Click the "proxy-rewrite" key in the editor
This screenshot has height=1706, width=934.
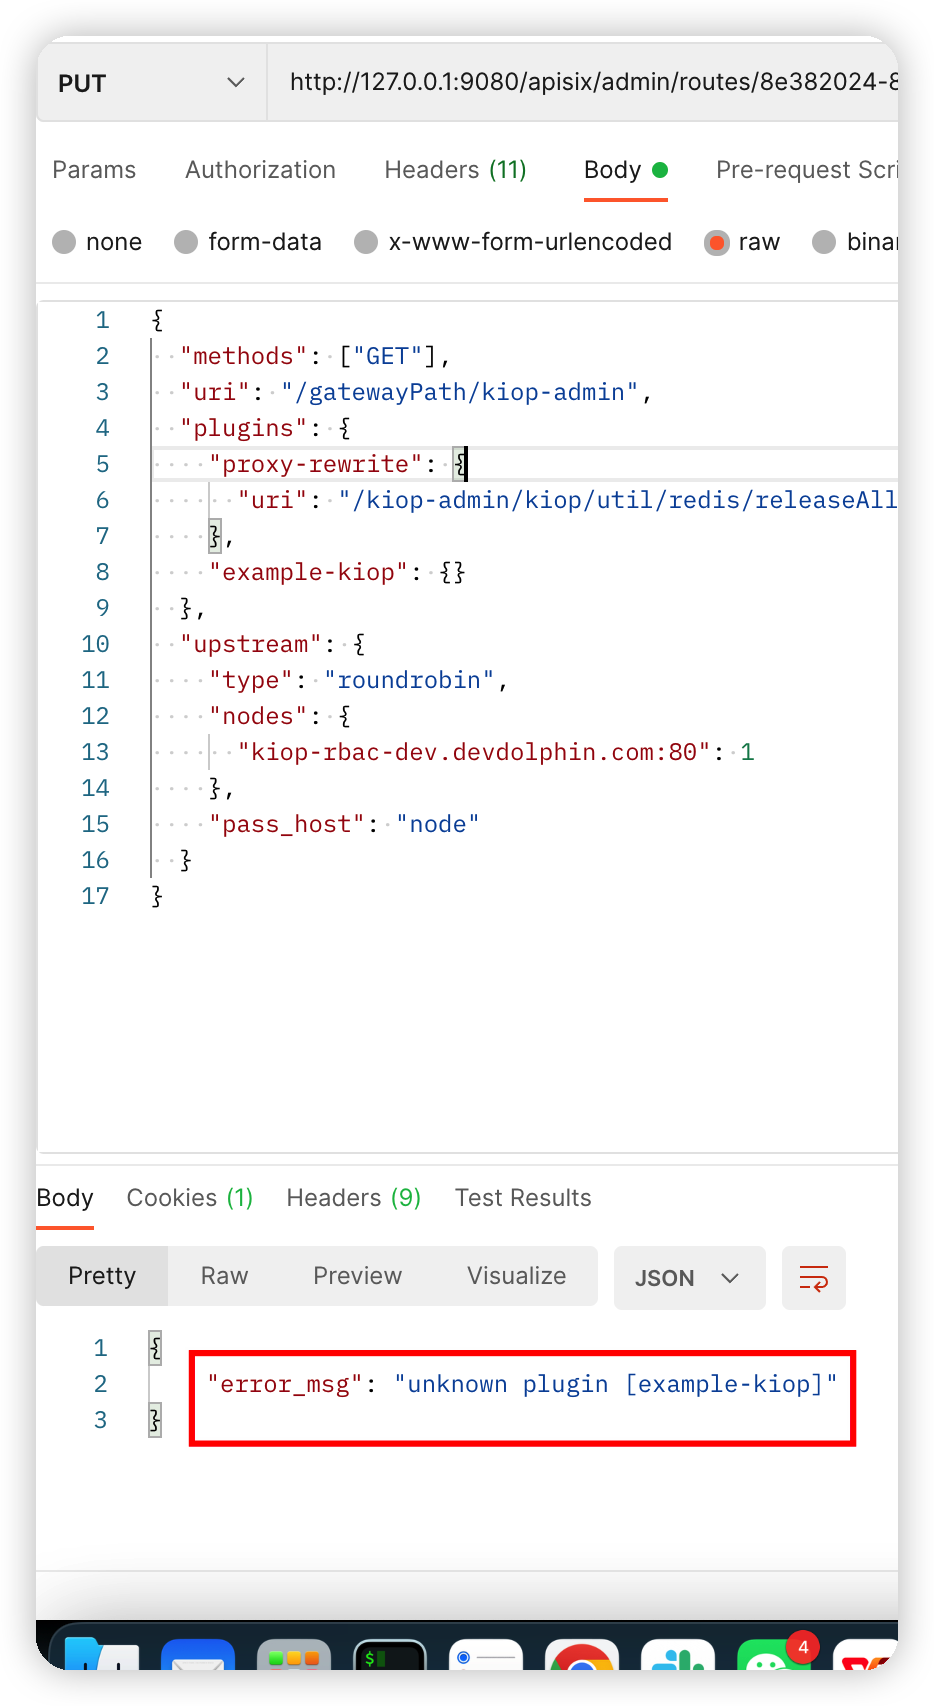pos(316,464)
